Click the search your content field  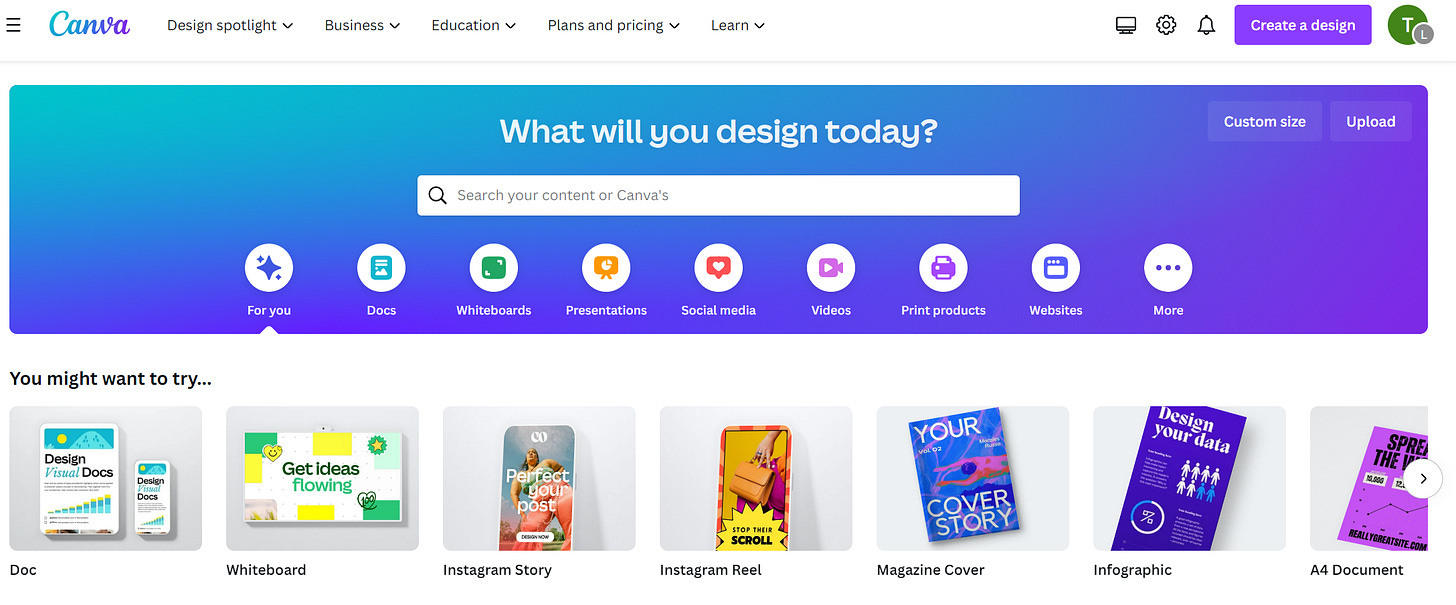[718, 195]
